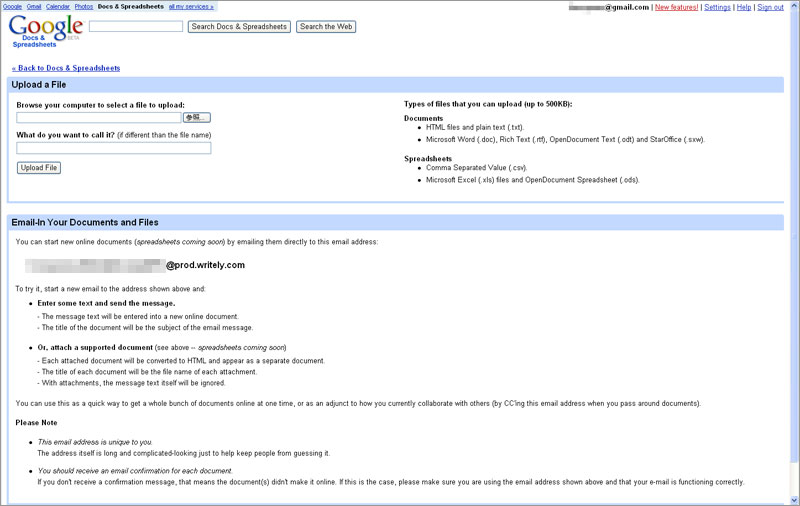Viewport: 800px width, 506px height.
Task: Click the Search the Web button
Action: click(326, 27)
